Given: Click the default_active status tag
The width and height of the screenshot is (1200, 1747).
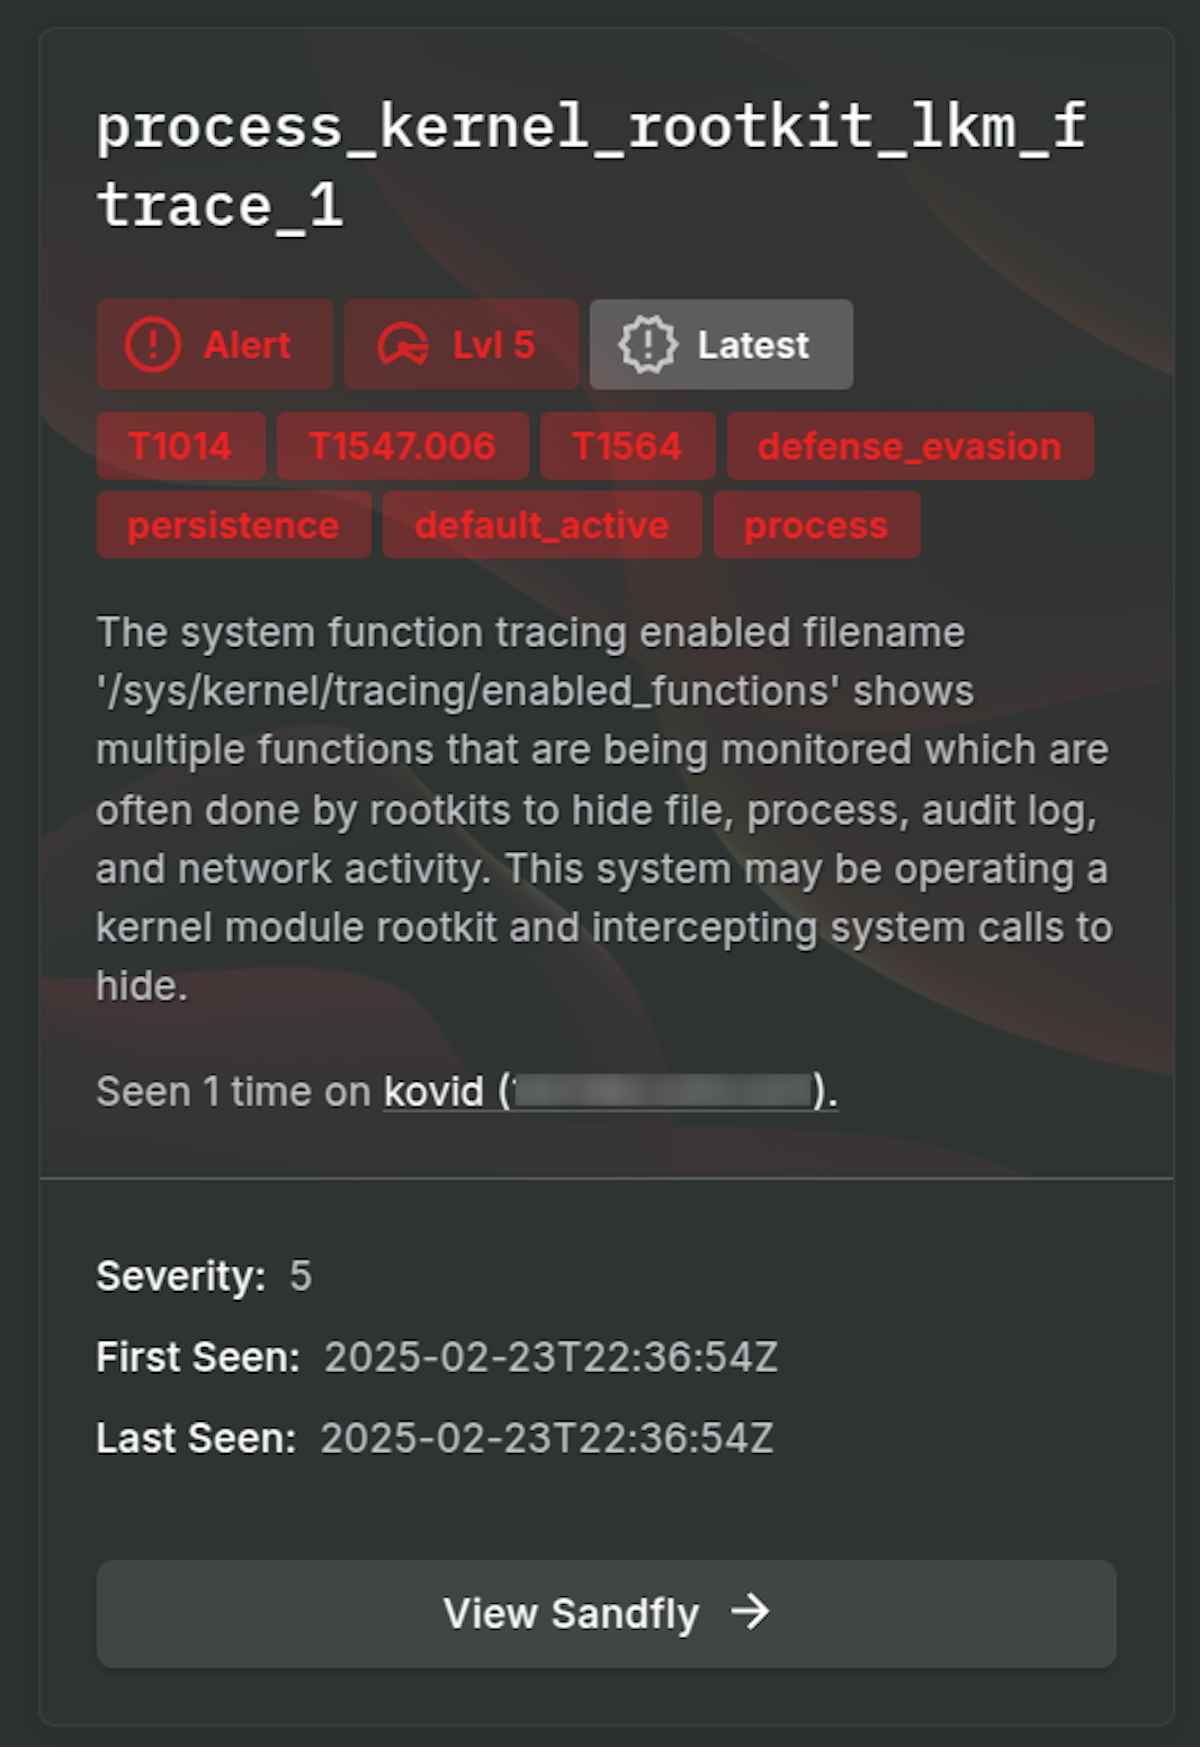Looking at the screenshot, I should [x=541, y=525].
